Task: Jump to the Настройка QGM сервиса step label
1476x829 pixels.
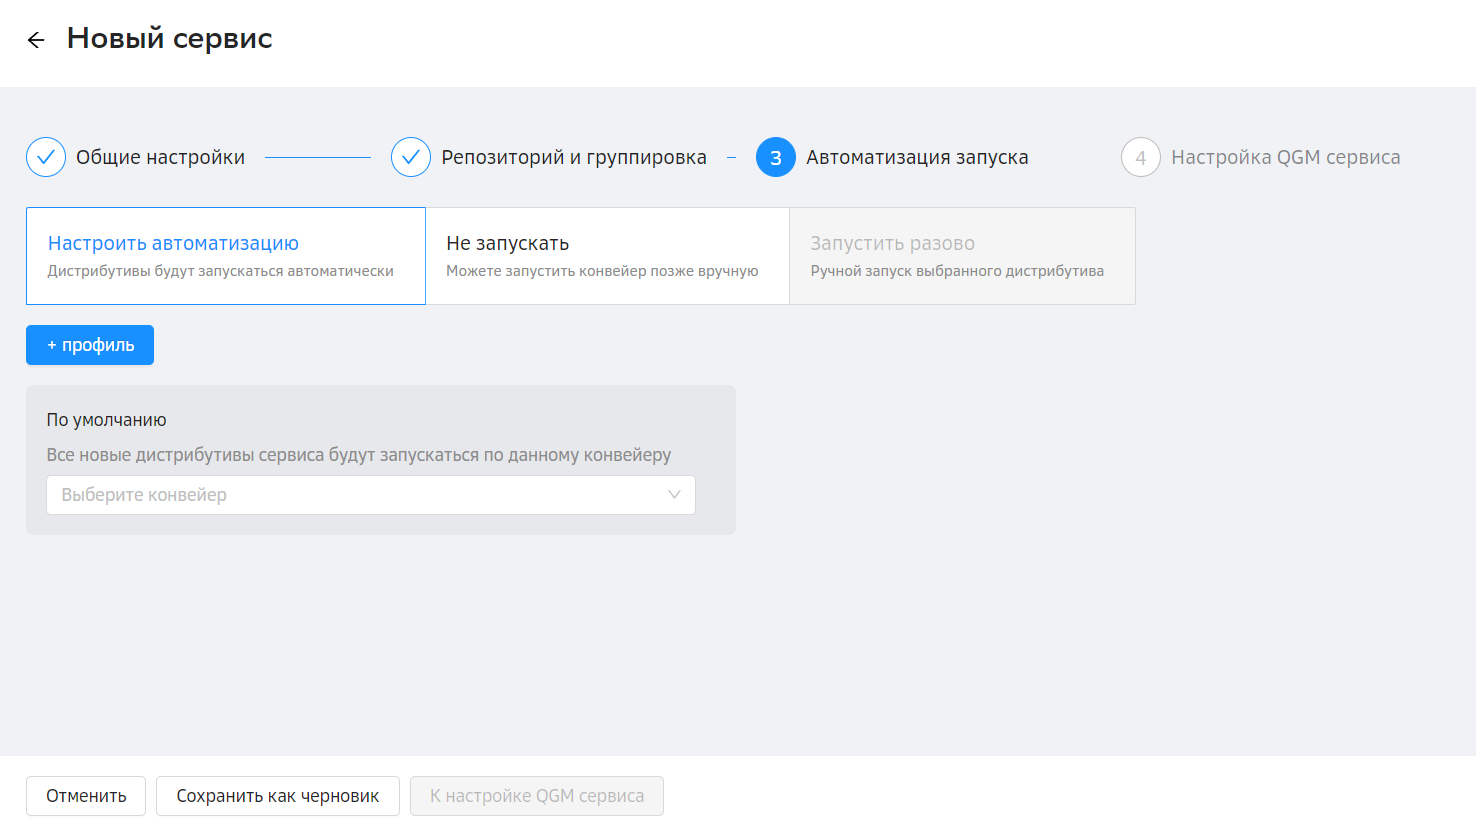Action: pyautogui.click(x=1285, y=157)
